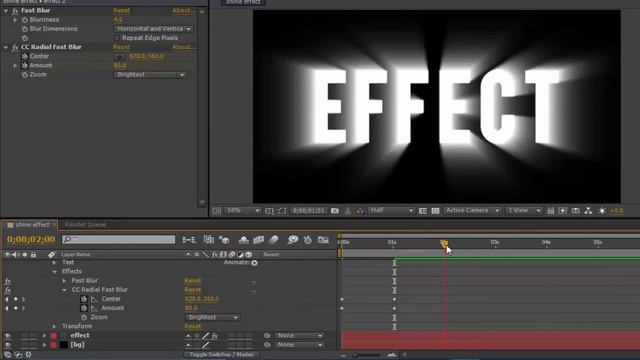
Task: Take a snapshot with the camera icon
Action: (x=335, y=211)
